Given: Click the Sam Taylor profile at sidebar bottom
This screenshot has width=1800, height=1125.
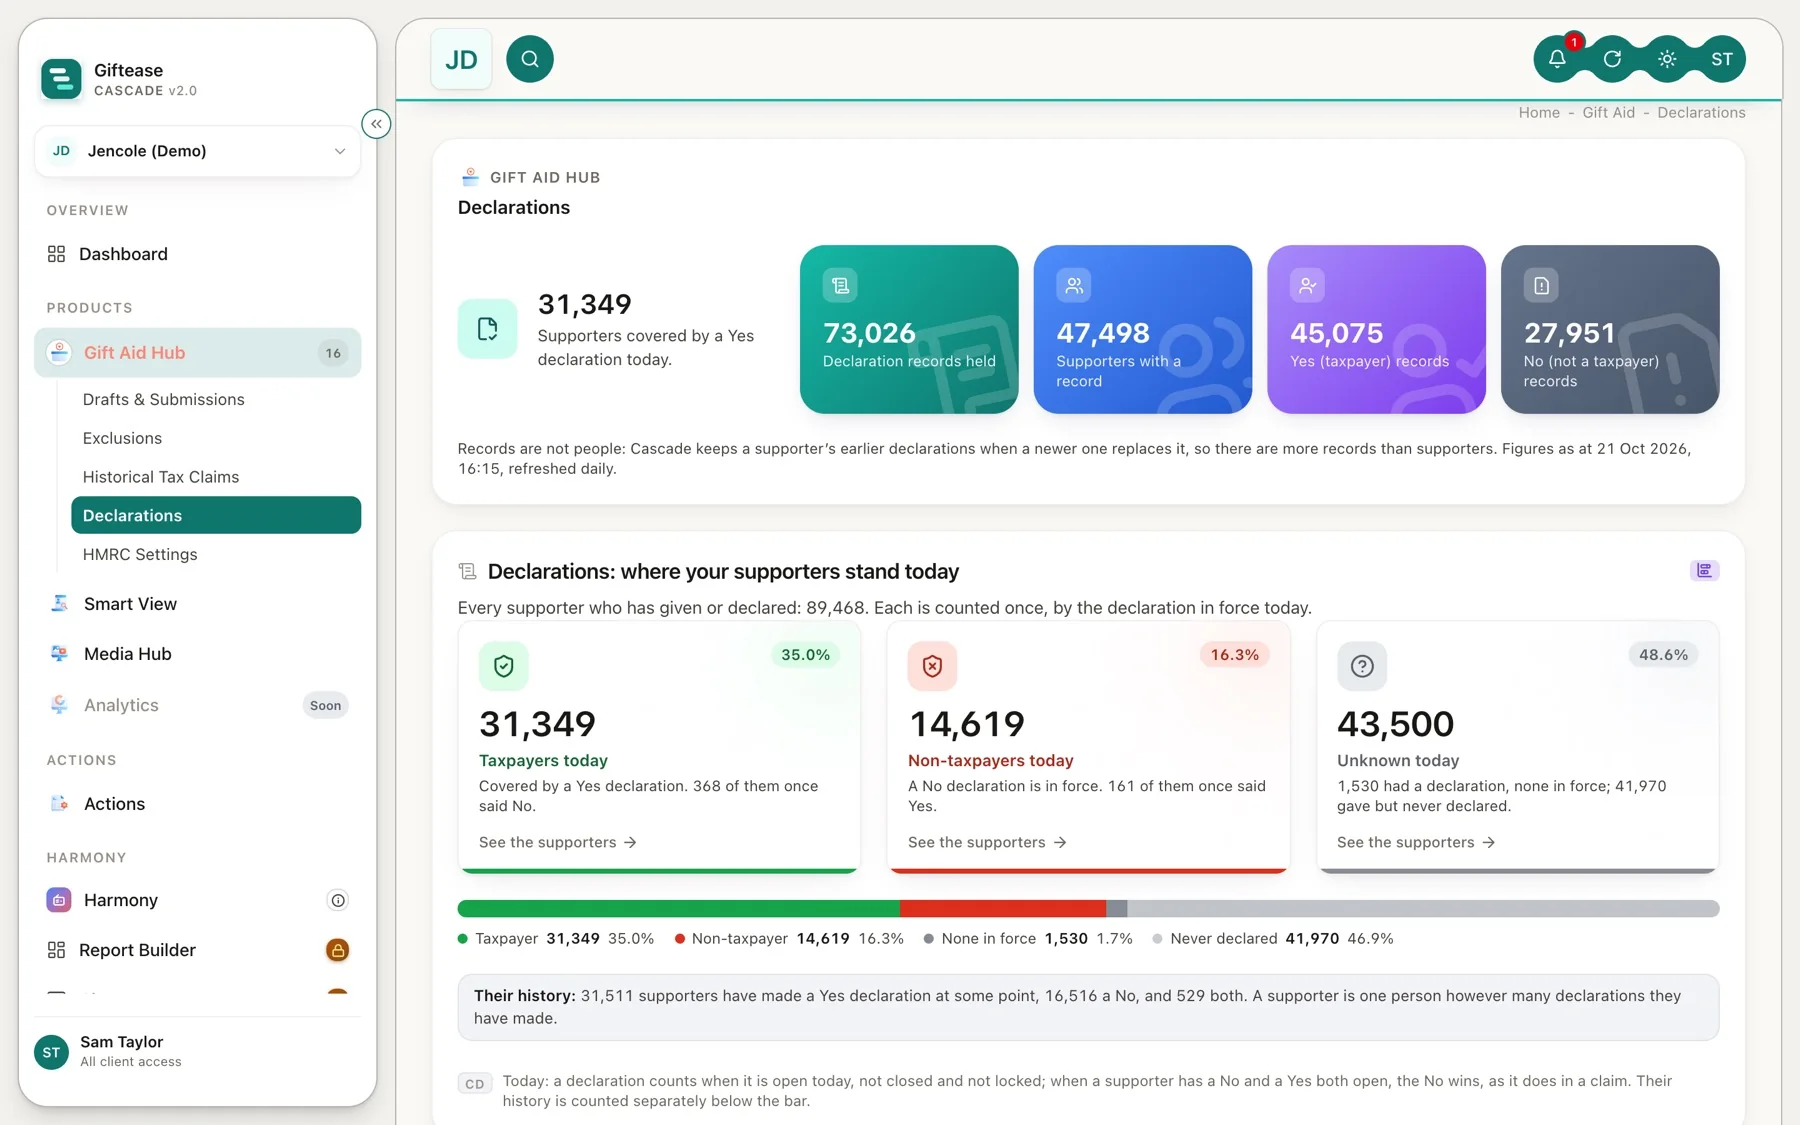Looking at the screenshot, I should coord(197,1052).
